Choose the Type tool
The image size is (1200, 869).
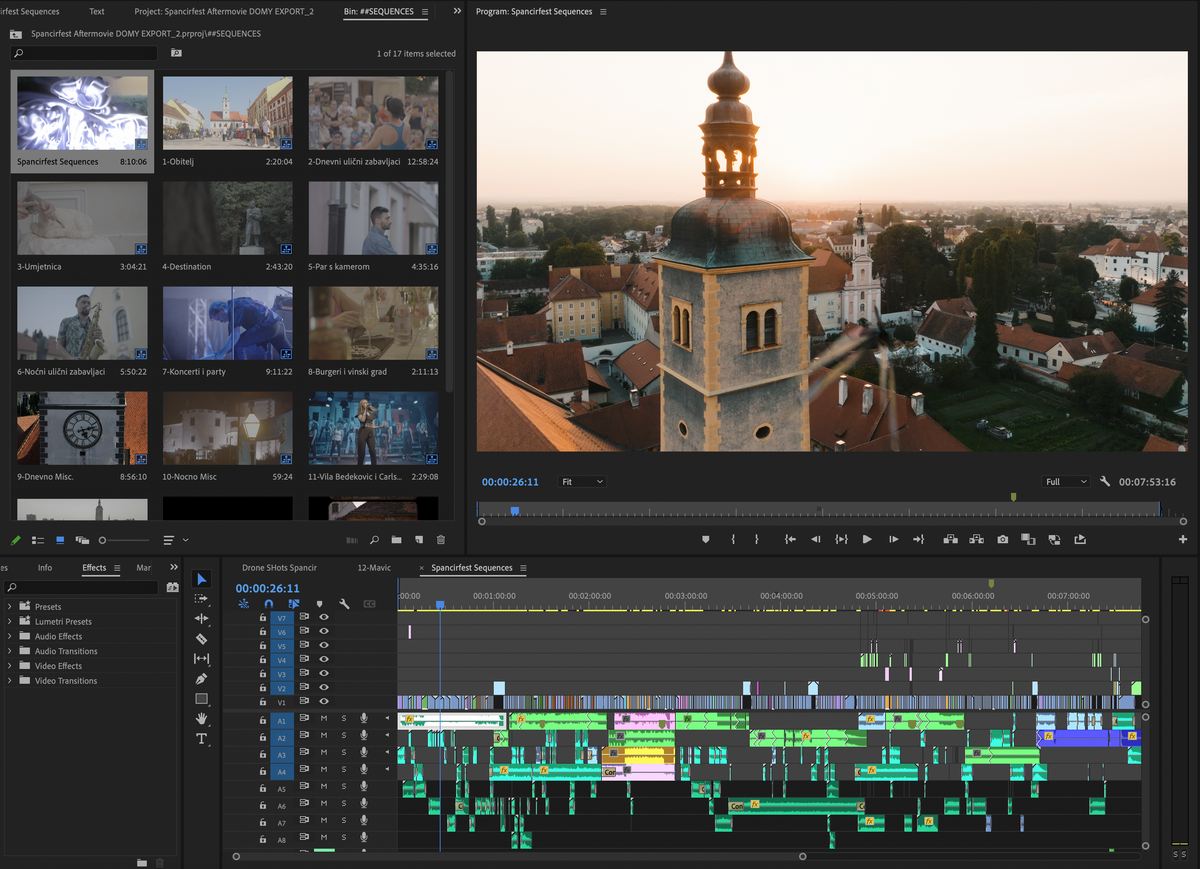click(x=201, y=739)
